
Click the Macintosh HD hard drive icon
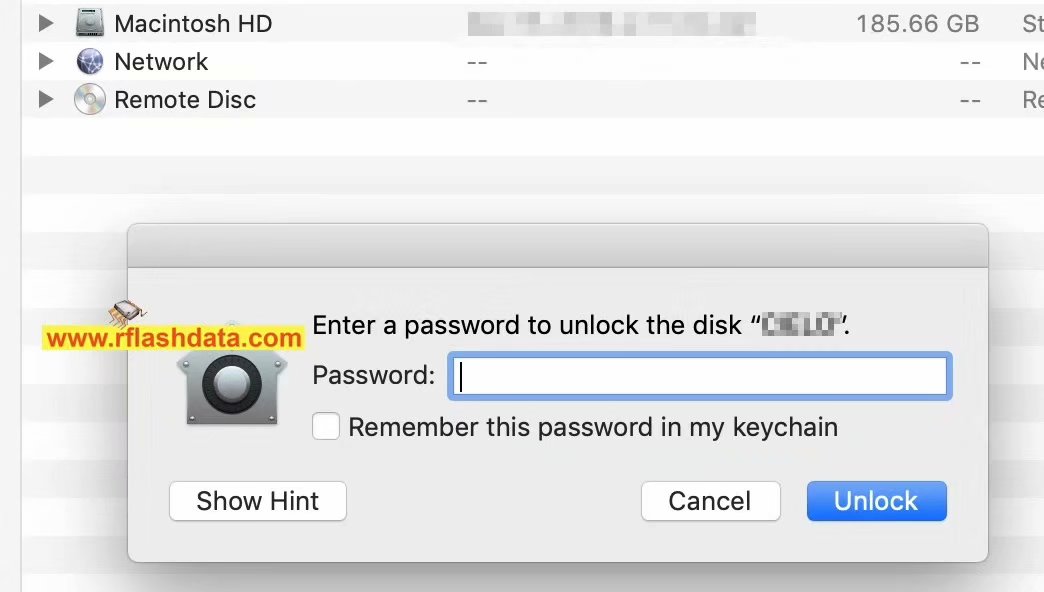pos(90,23)
